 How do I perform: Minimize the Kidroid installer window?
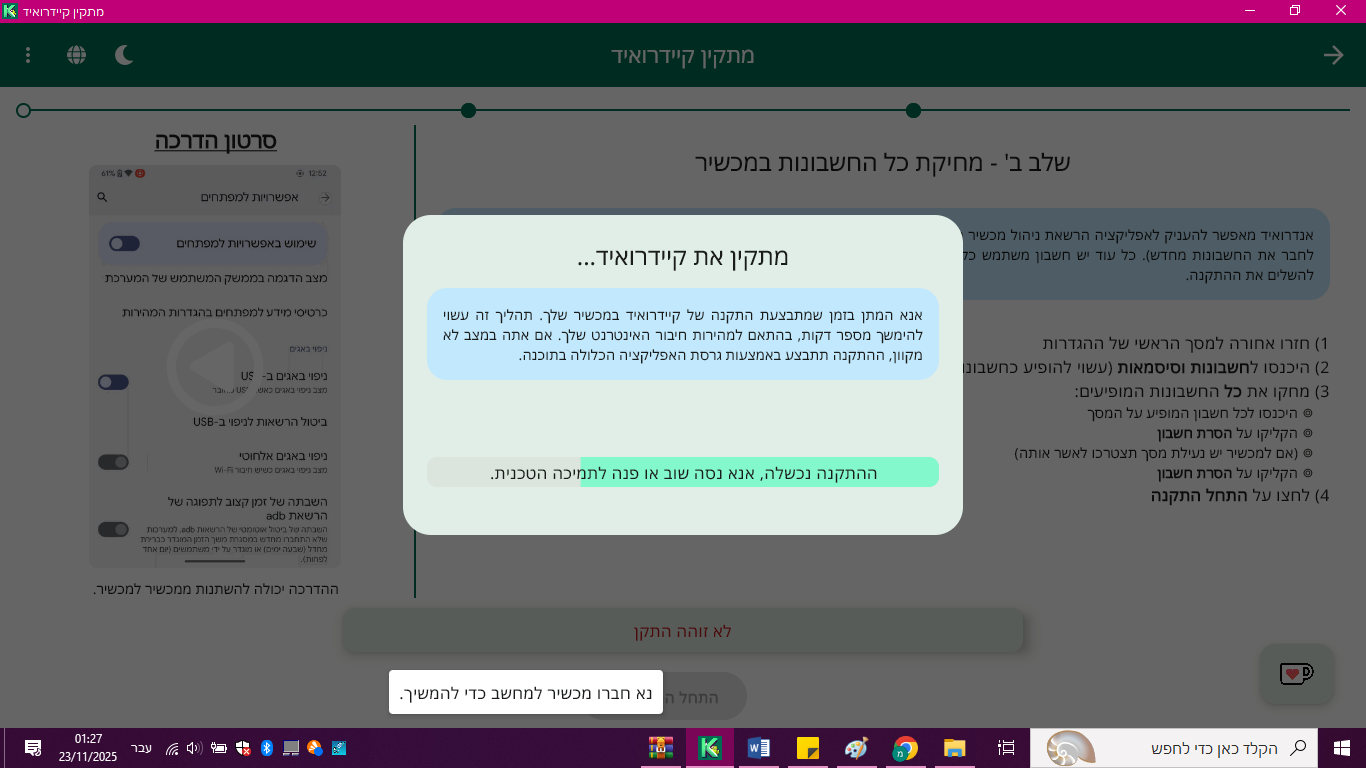click(1250, 11)
